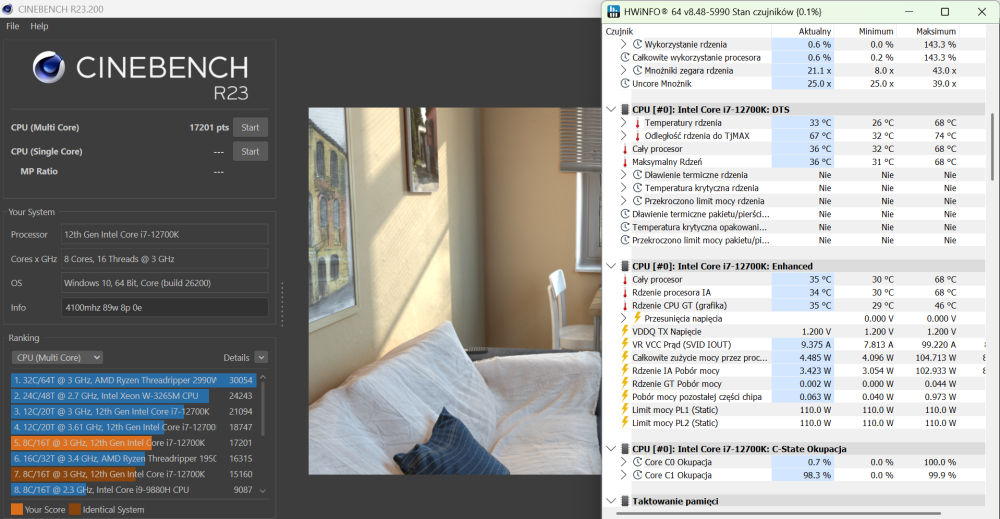Click the ranking list scroll up arrow
1000x519 pixels.
tap(263, 378)
